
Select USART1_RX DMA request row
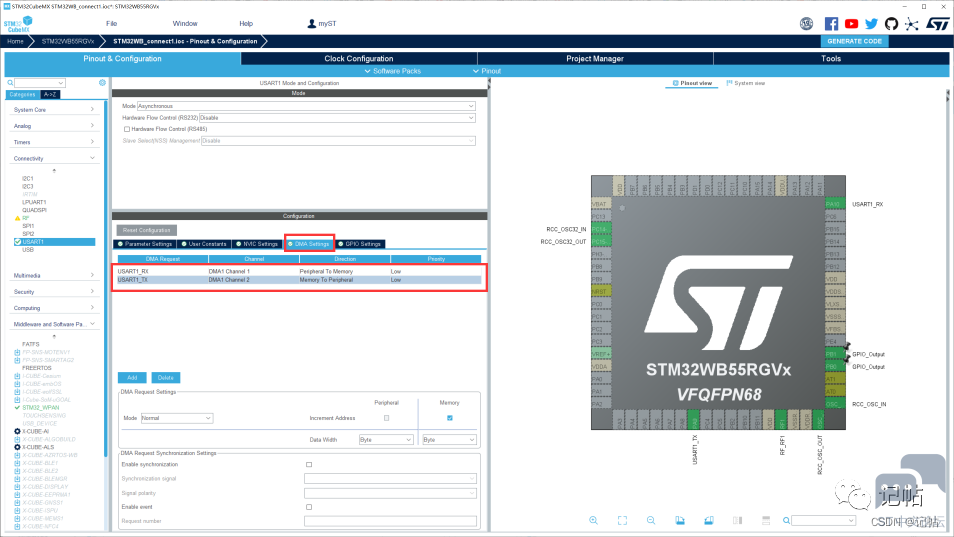point(299,271)
